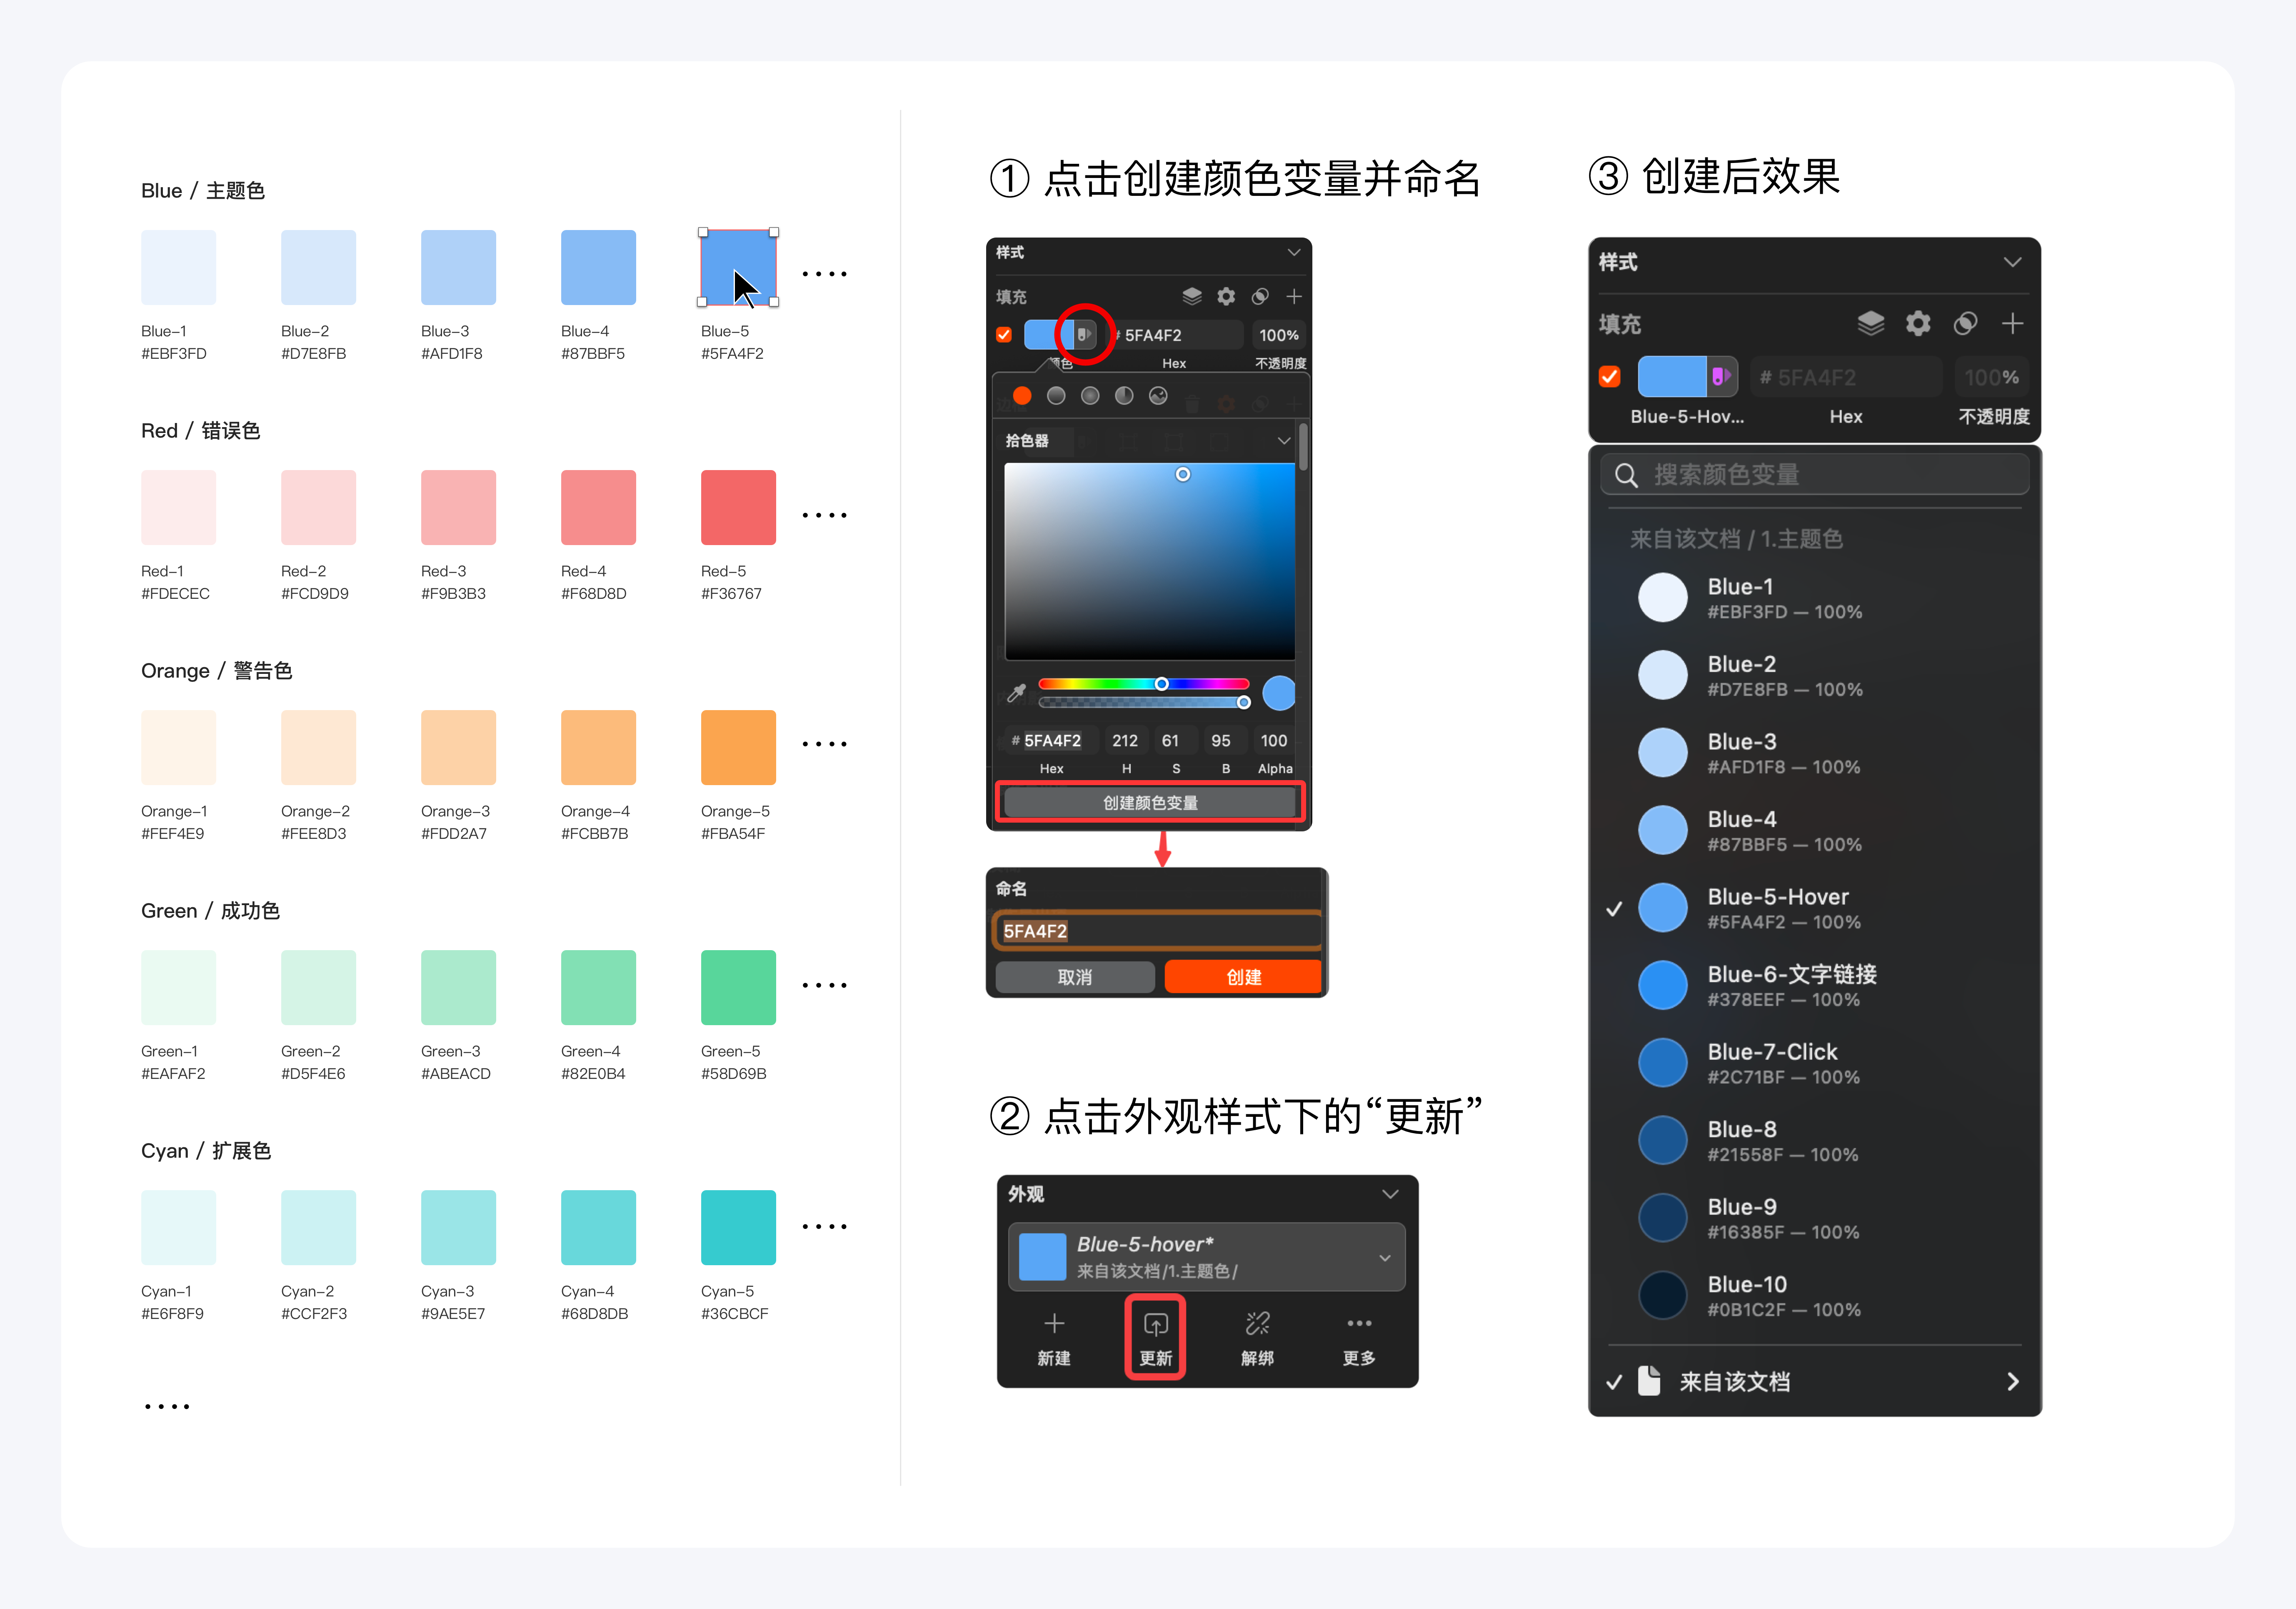Click search magnifier icon in color variable list
Image resolution: width=2296 pixels, height=1609 pixels.
click(1626, 475)
